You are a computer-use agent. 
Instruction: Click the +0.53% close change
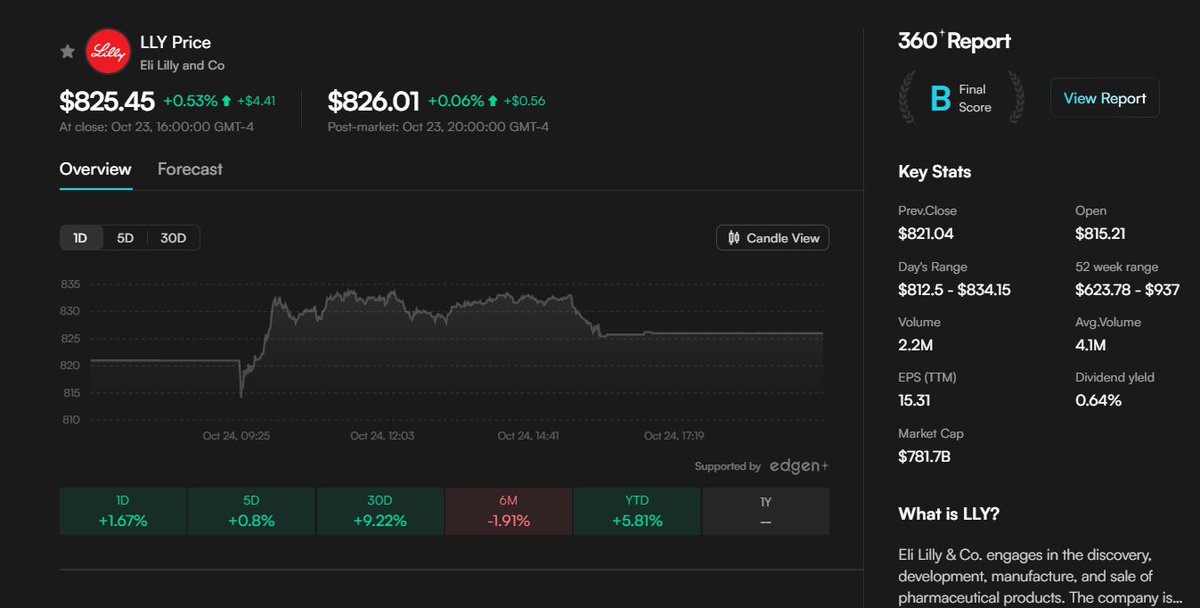(x=190, y=101)
